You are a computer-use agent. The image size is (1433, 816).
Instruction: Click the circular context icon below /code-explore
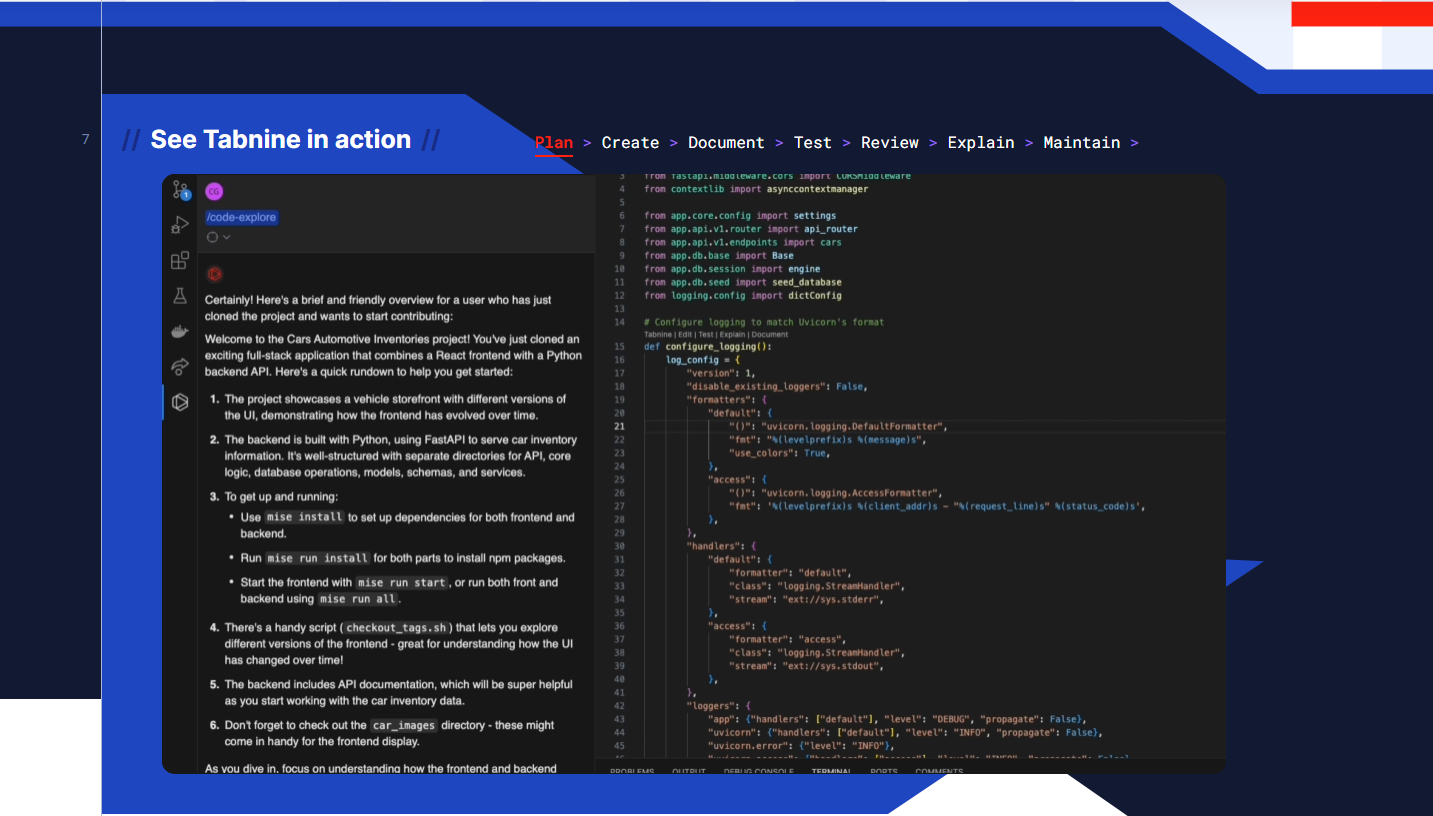[212, 237]
